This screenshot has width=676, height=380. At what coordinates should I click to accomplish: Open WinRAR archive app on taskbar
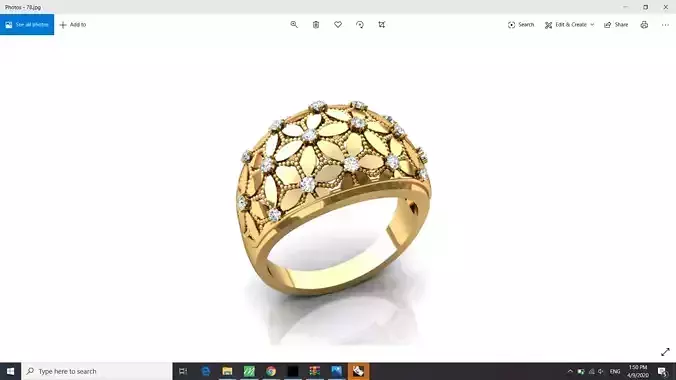click(x=315, y=371)
